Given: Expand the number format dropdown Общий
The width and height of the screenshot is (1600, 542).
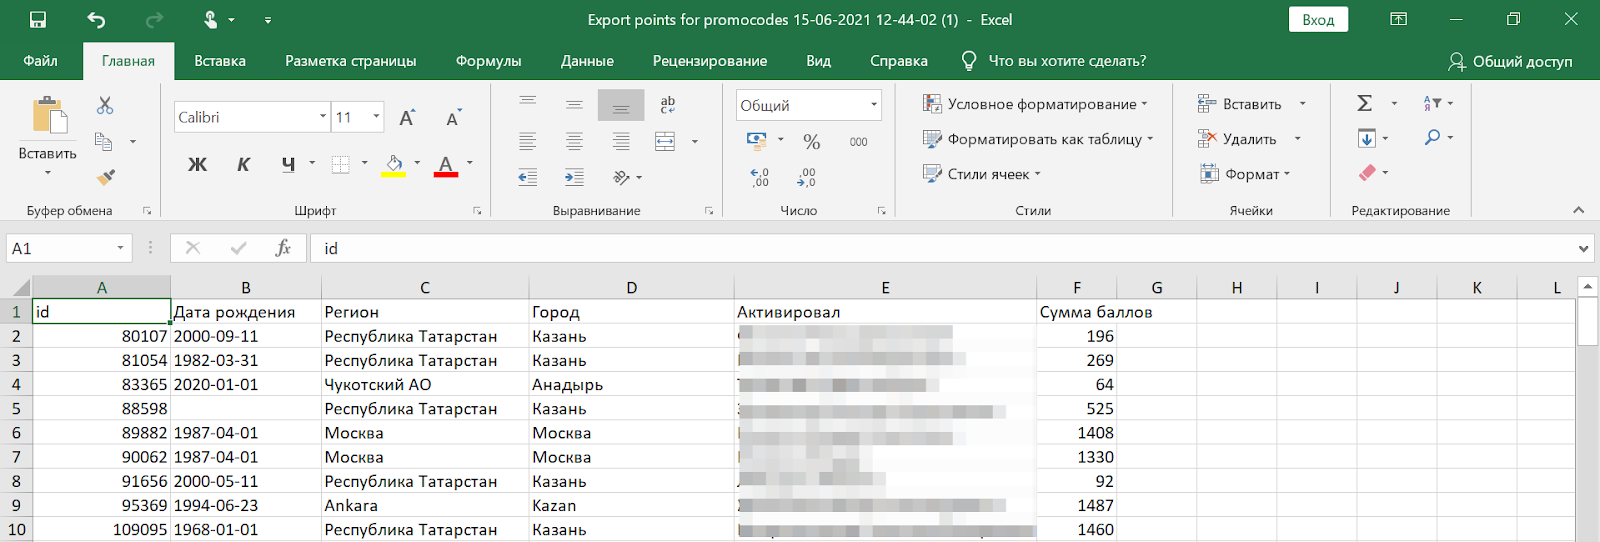Looking at the screenshot, I should point(873,105).
